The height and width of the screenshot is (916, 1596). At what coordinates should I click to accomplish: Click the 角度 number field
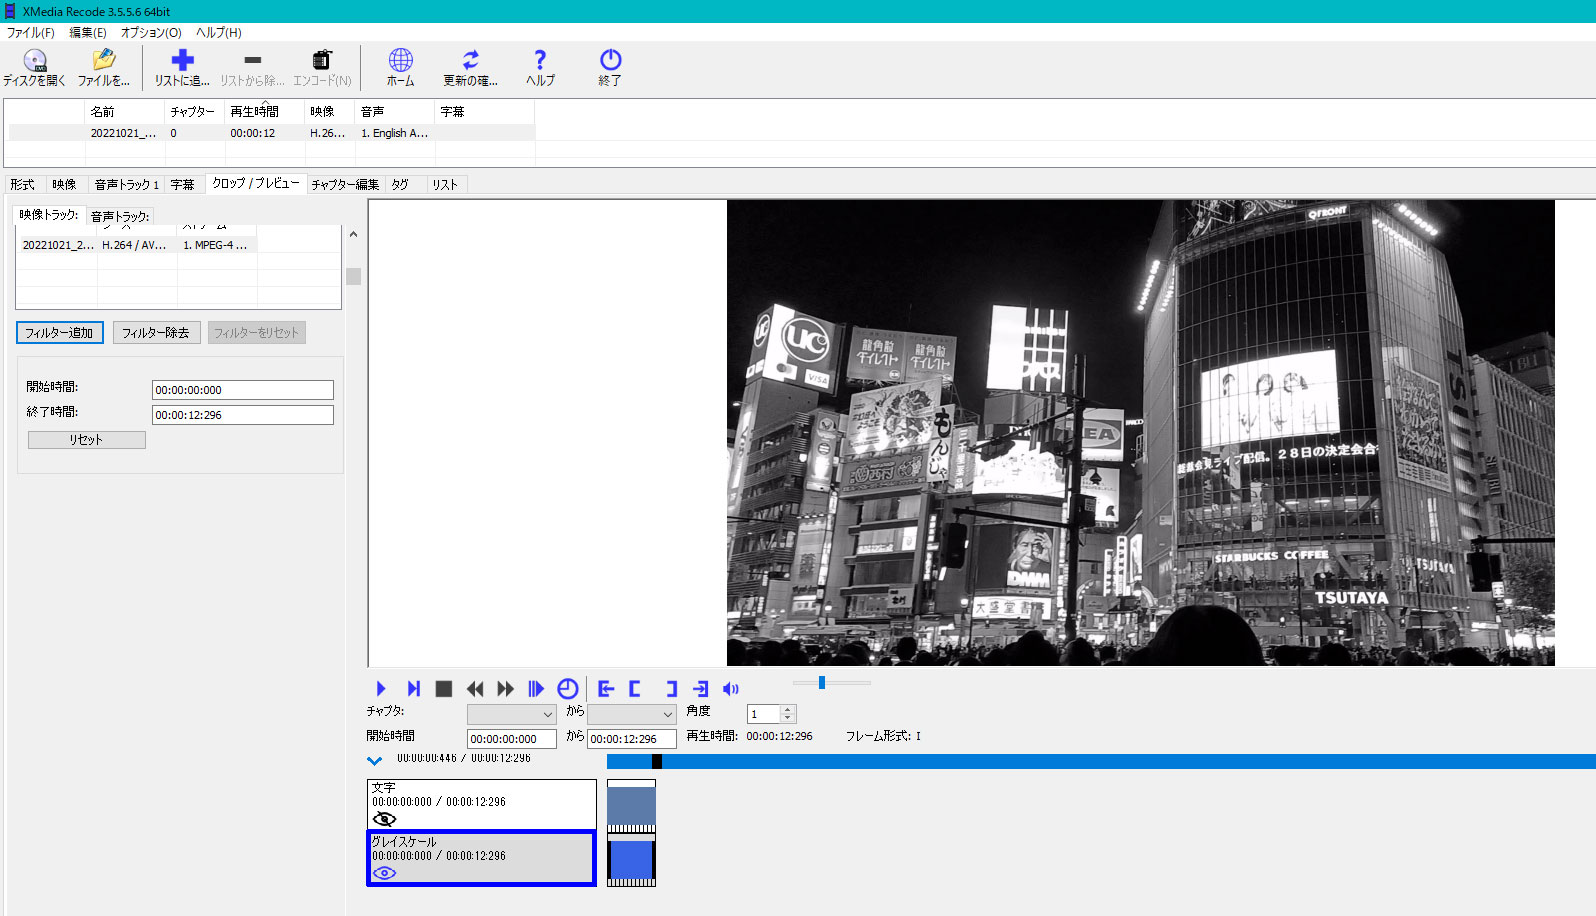click(x=764, y=714)
